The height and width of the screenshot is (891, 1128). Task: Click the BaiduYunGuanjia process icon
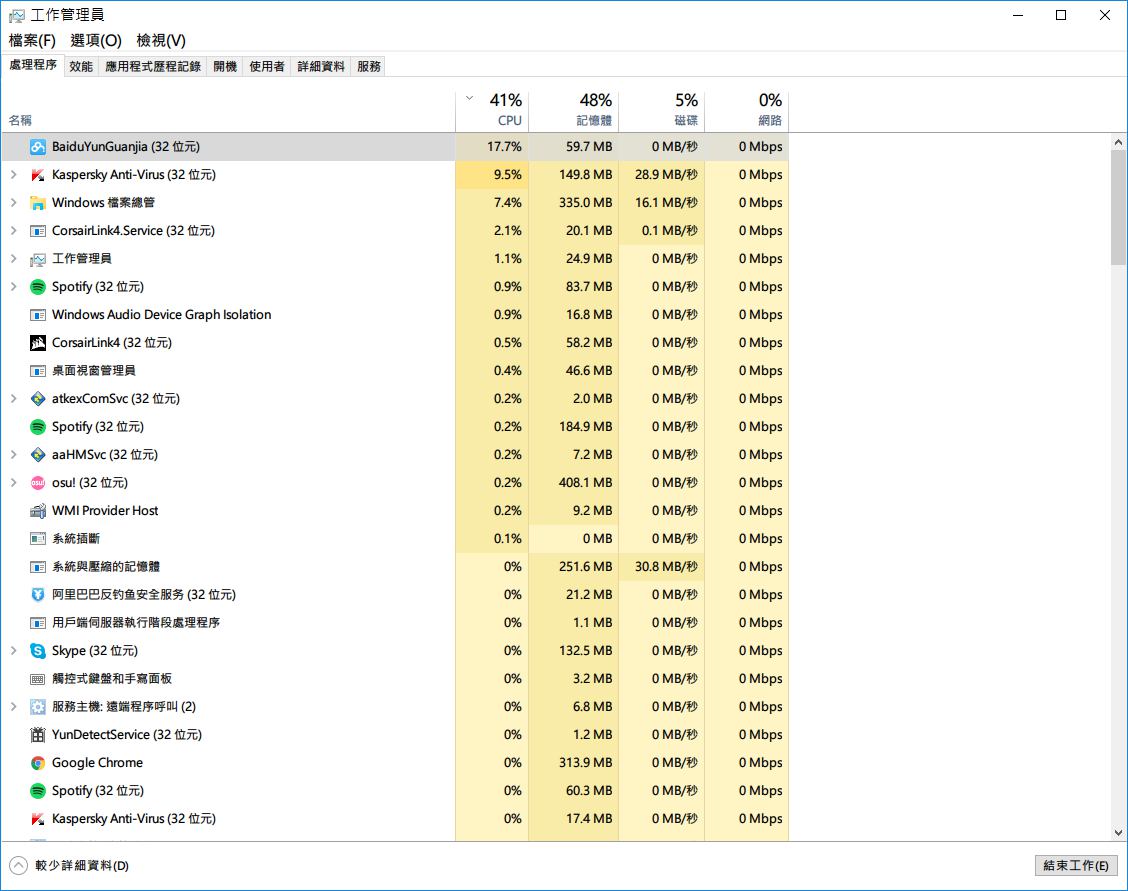click(38, 147)
